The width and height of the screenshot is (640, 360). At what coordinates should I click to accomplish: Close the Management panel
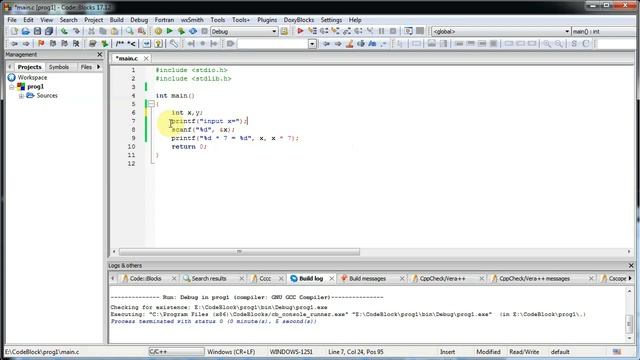pyautogui.click(x=100, y=54)
